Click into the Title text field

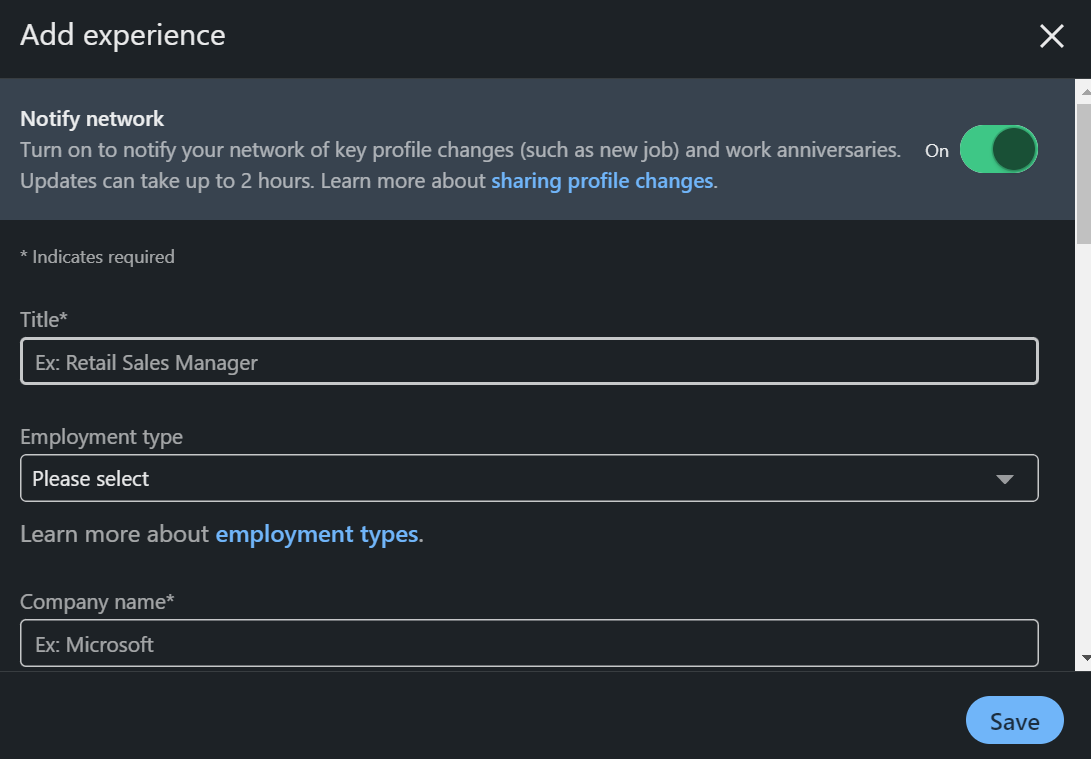tap(529, 362)
